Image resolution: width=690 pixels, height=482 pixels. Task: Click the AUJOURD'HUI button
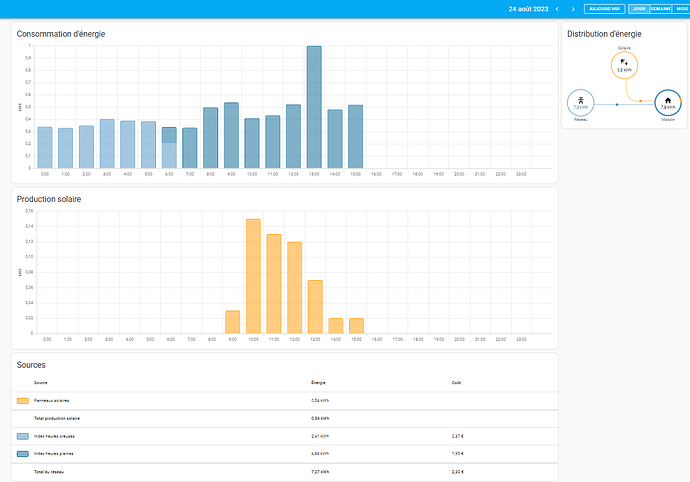605,9
